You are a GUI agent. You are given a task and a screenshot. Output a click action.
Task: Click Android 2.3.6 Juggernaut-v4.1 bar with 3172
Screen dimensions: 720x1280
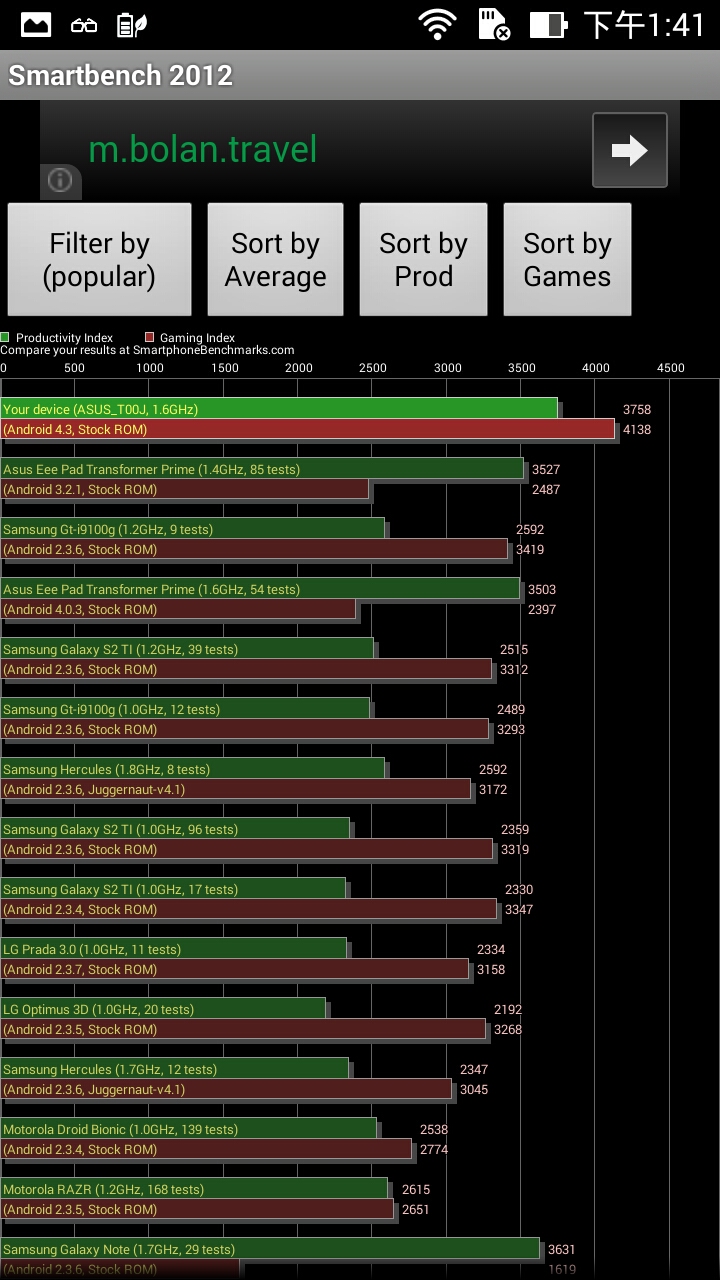(x=236, y=789)
